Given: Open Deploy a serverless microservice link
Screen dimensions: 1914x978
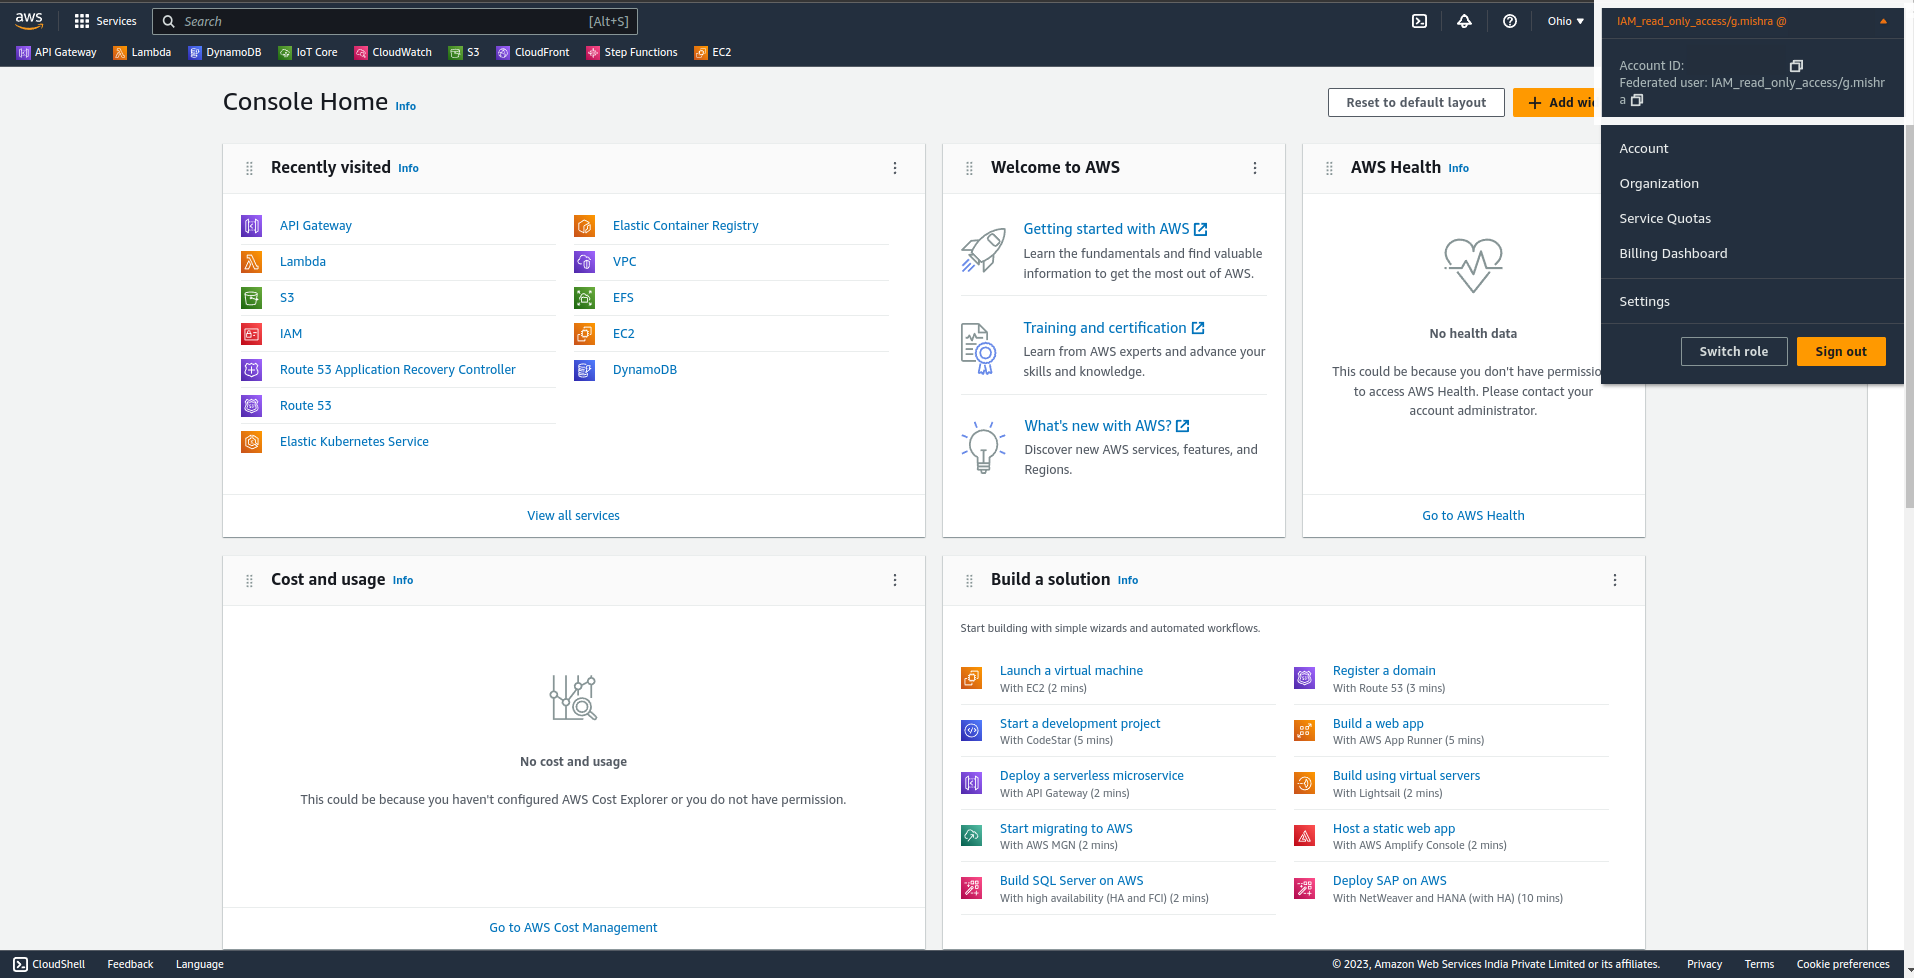Looking at the screenshot, I should [1092, 776].
